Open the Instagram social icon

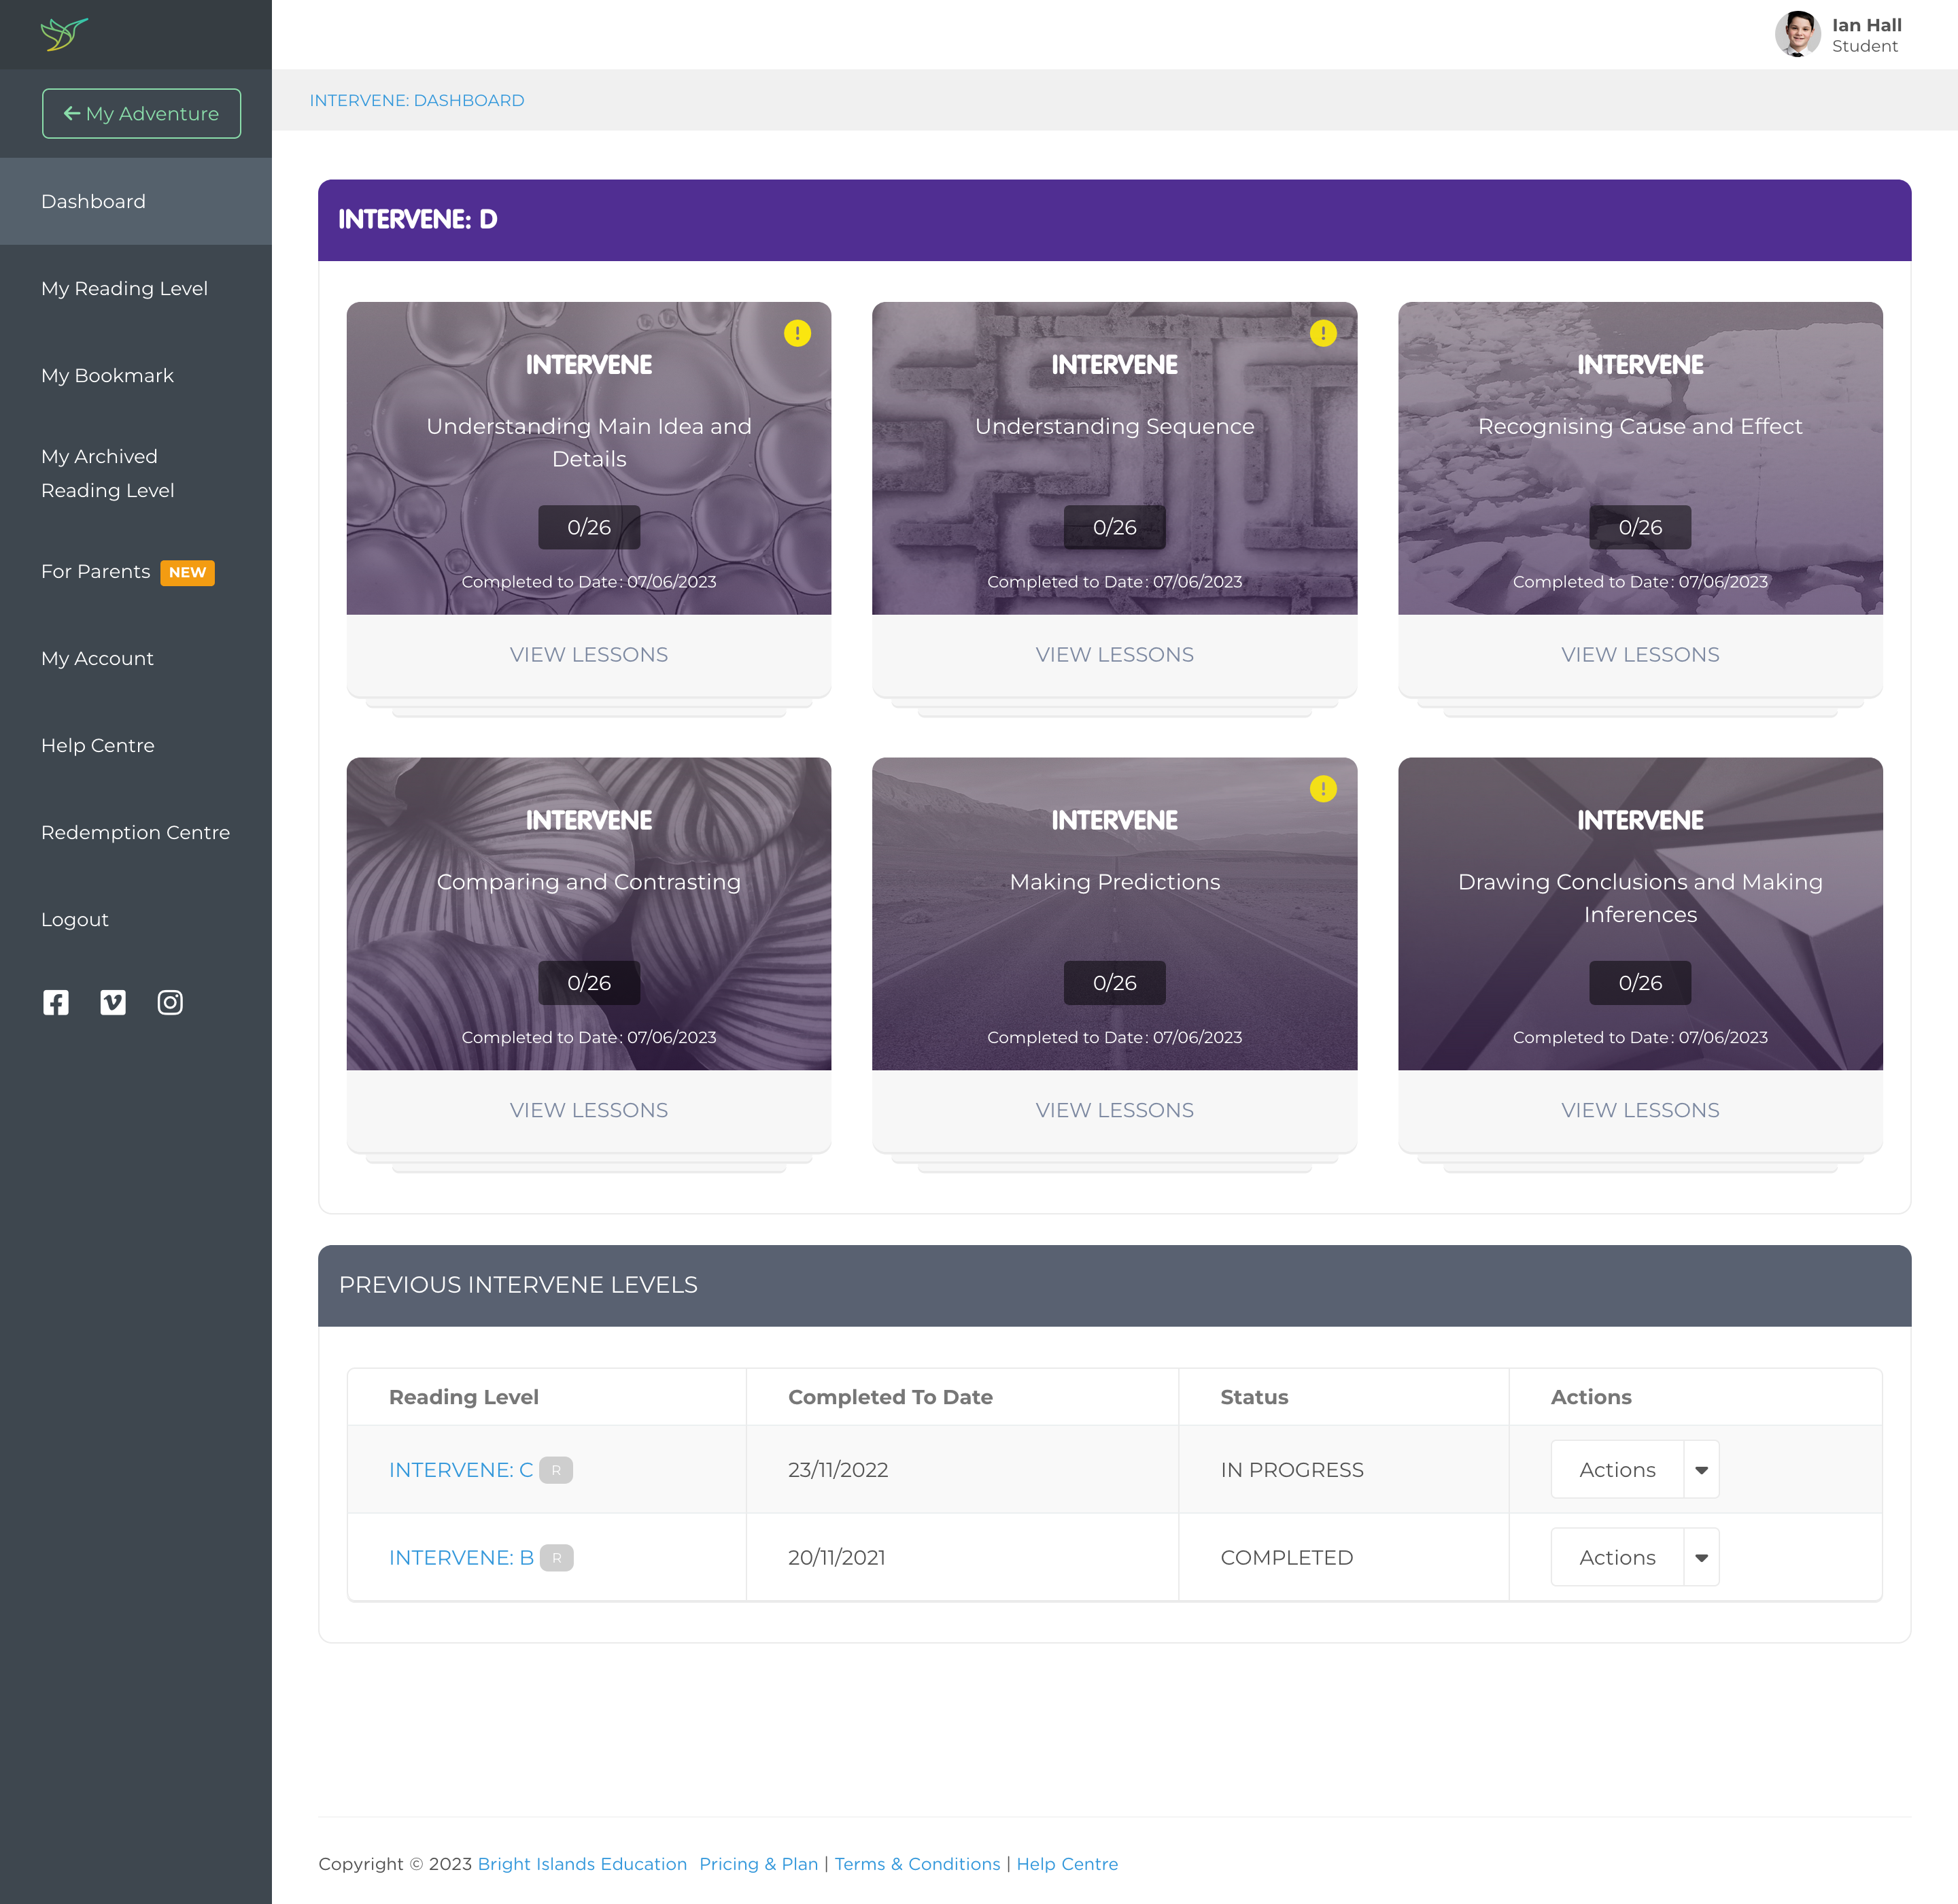point(170,1002)
